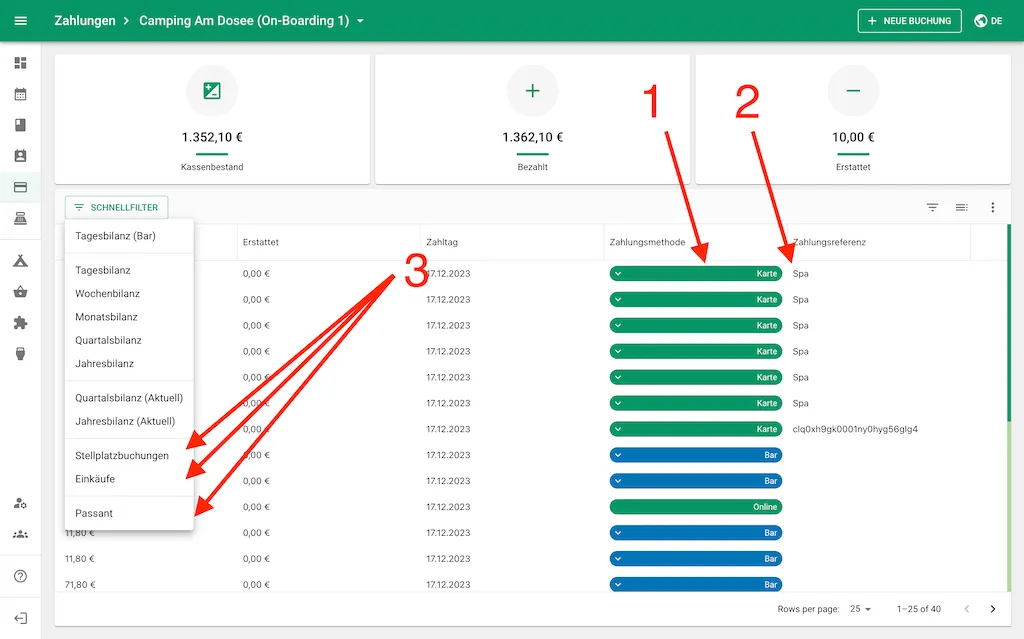Select Tagesbilanz quick filter

[129, 270]
